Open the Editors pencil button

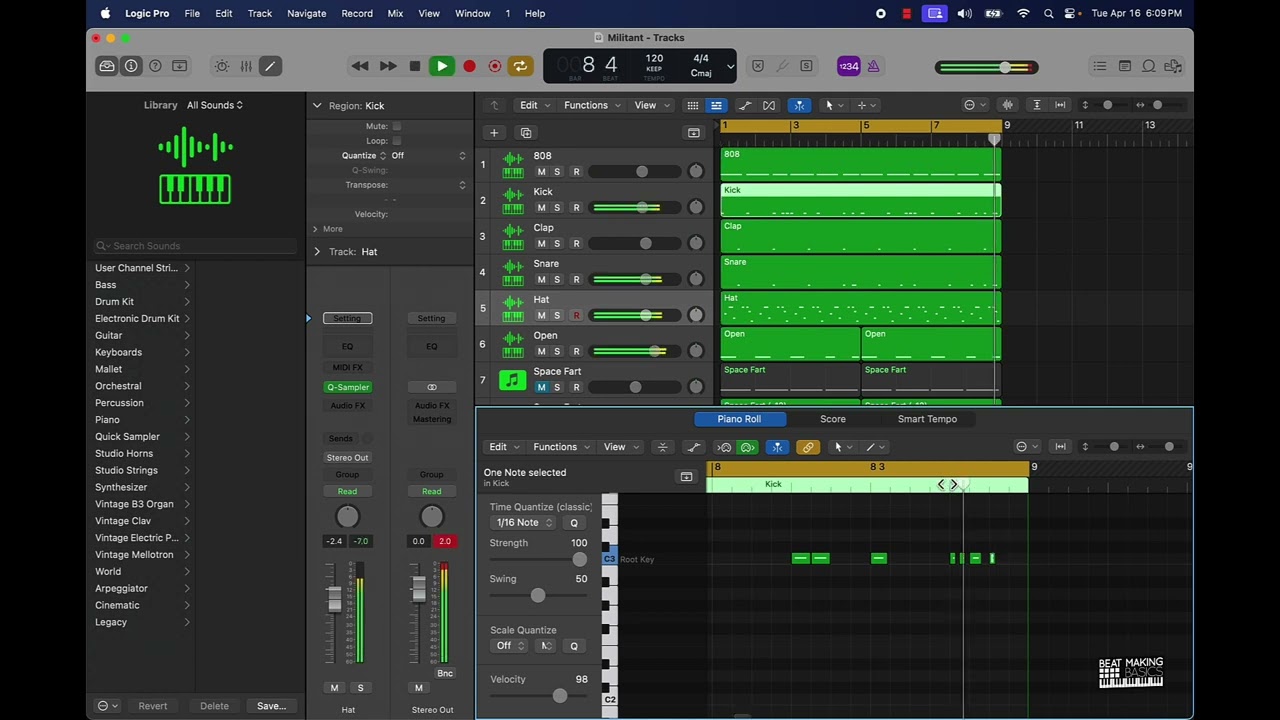[x=269, y=66]
